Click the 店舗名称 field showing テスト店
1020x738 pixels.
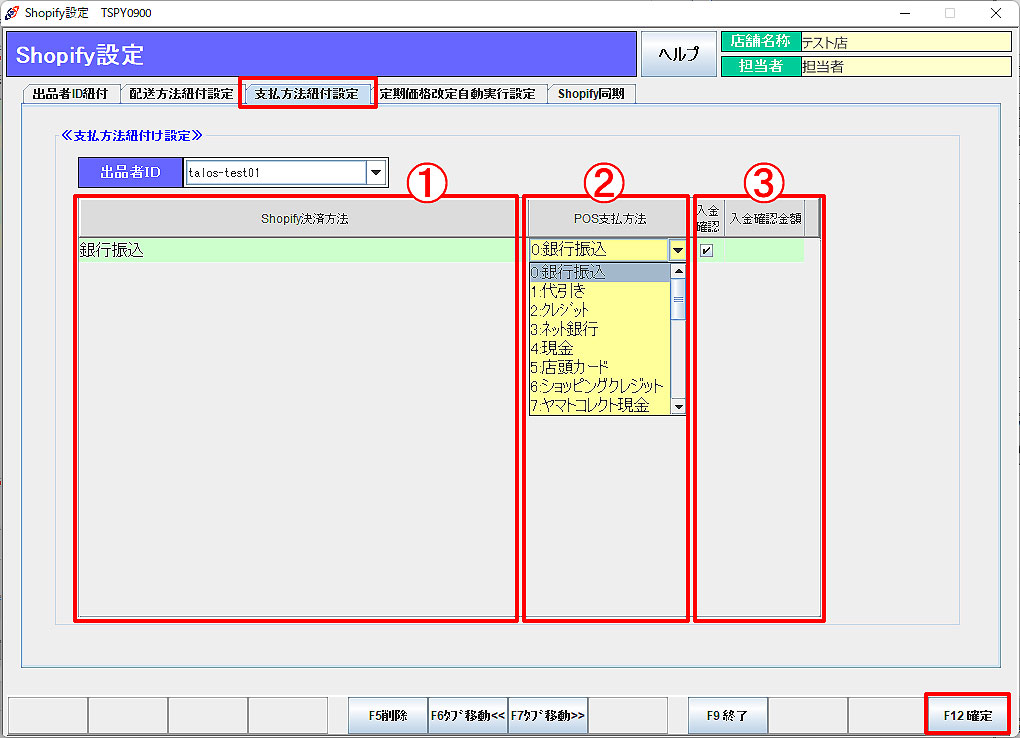click(x=906, y=42)
